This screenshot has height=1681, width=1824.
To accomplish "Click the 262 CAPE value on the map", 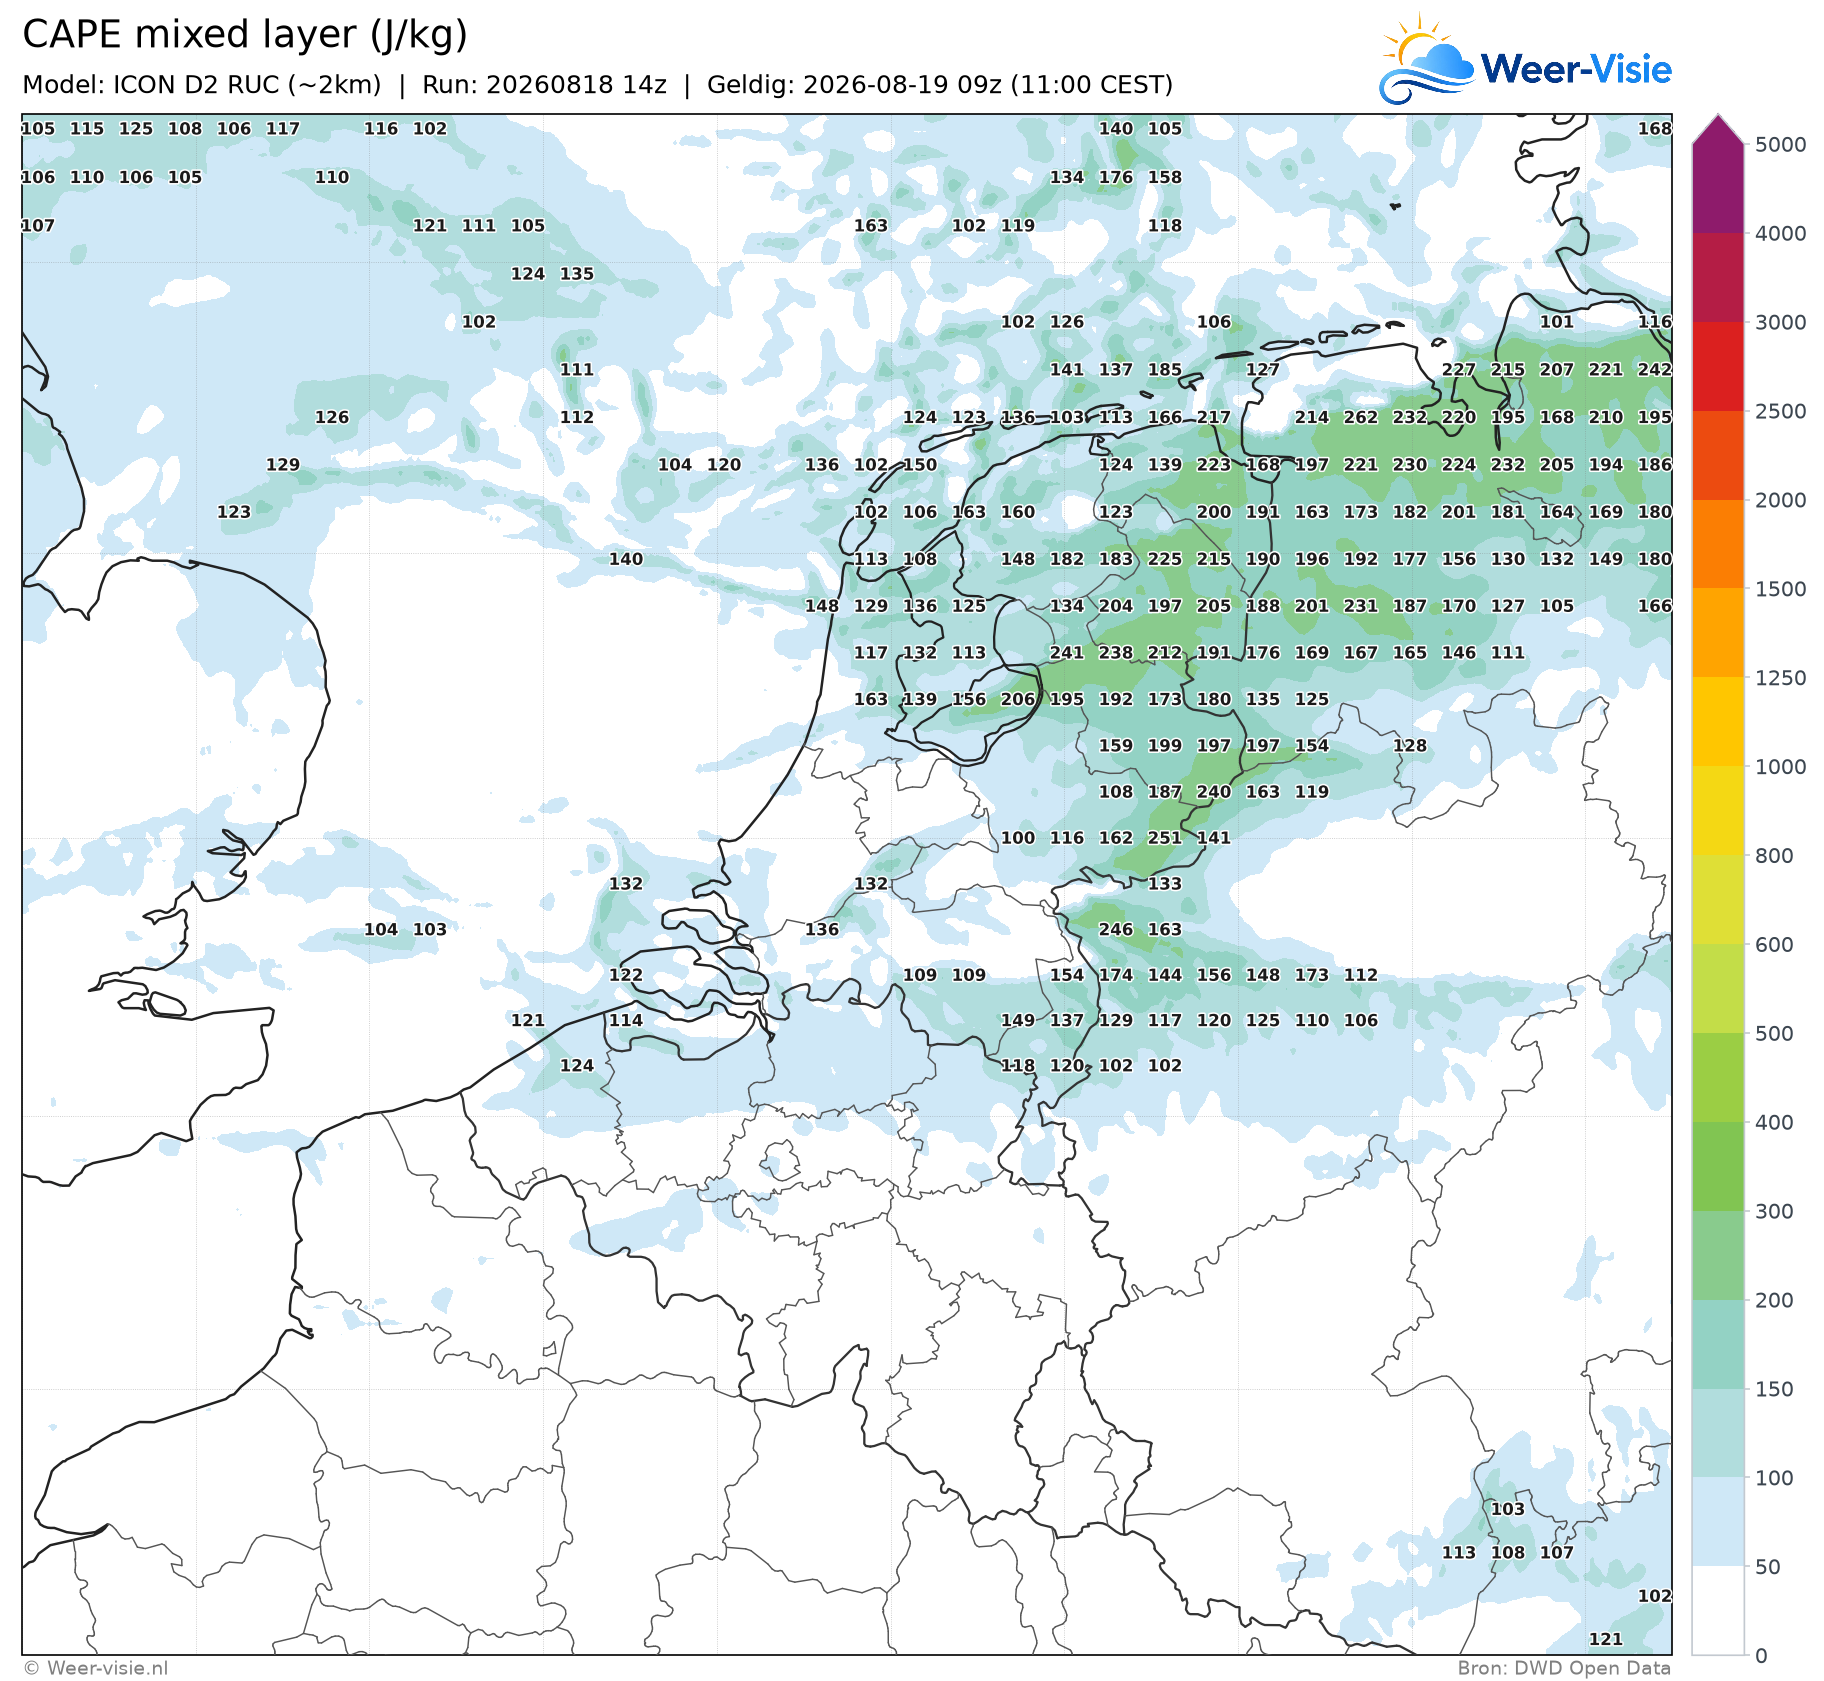I will pos(1360,417).
